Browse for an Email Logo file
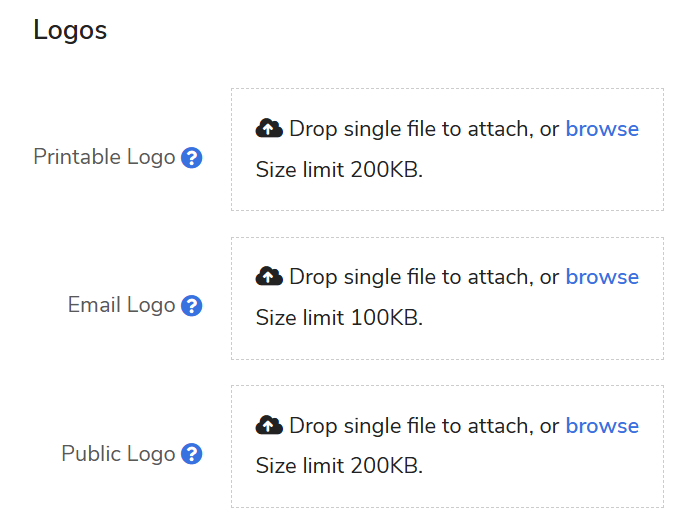 (x=602, y=277)
